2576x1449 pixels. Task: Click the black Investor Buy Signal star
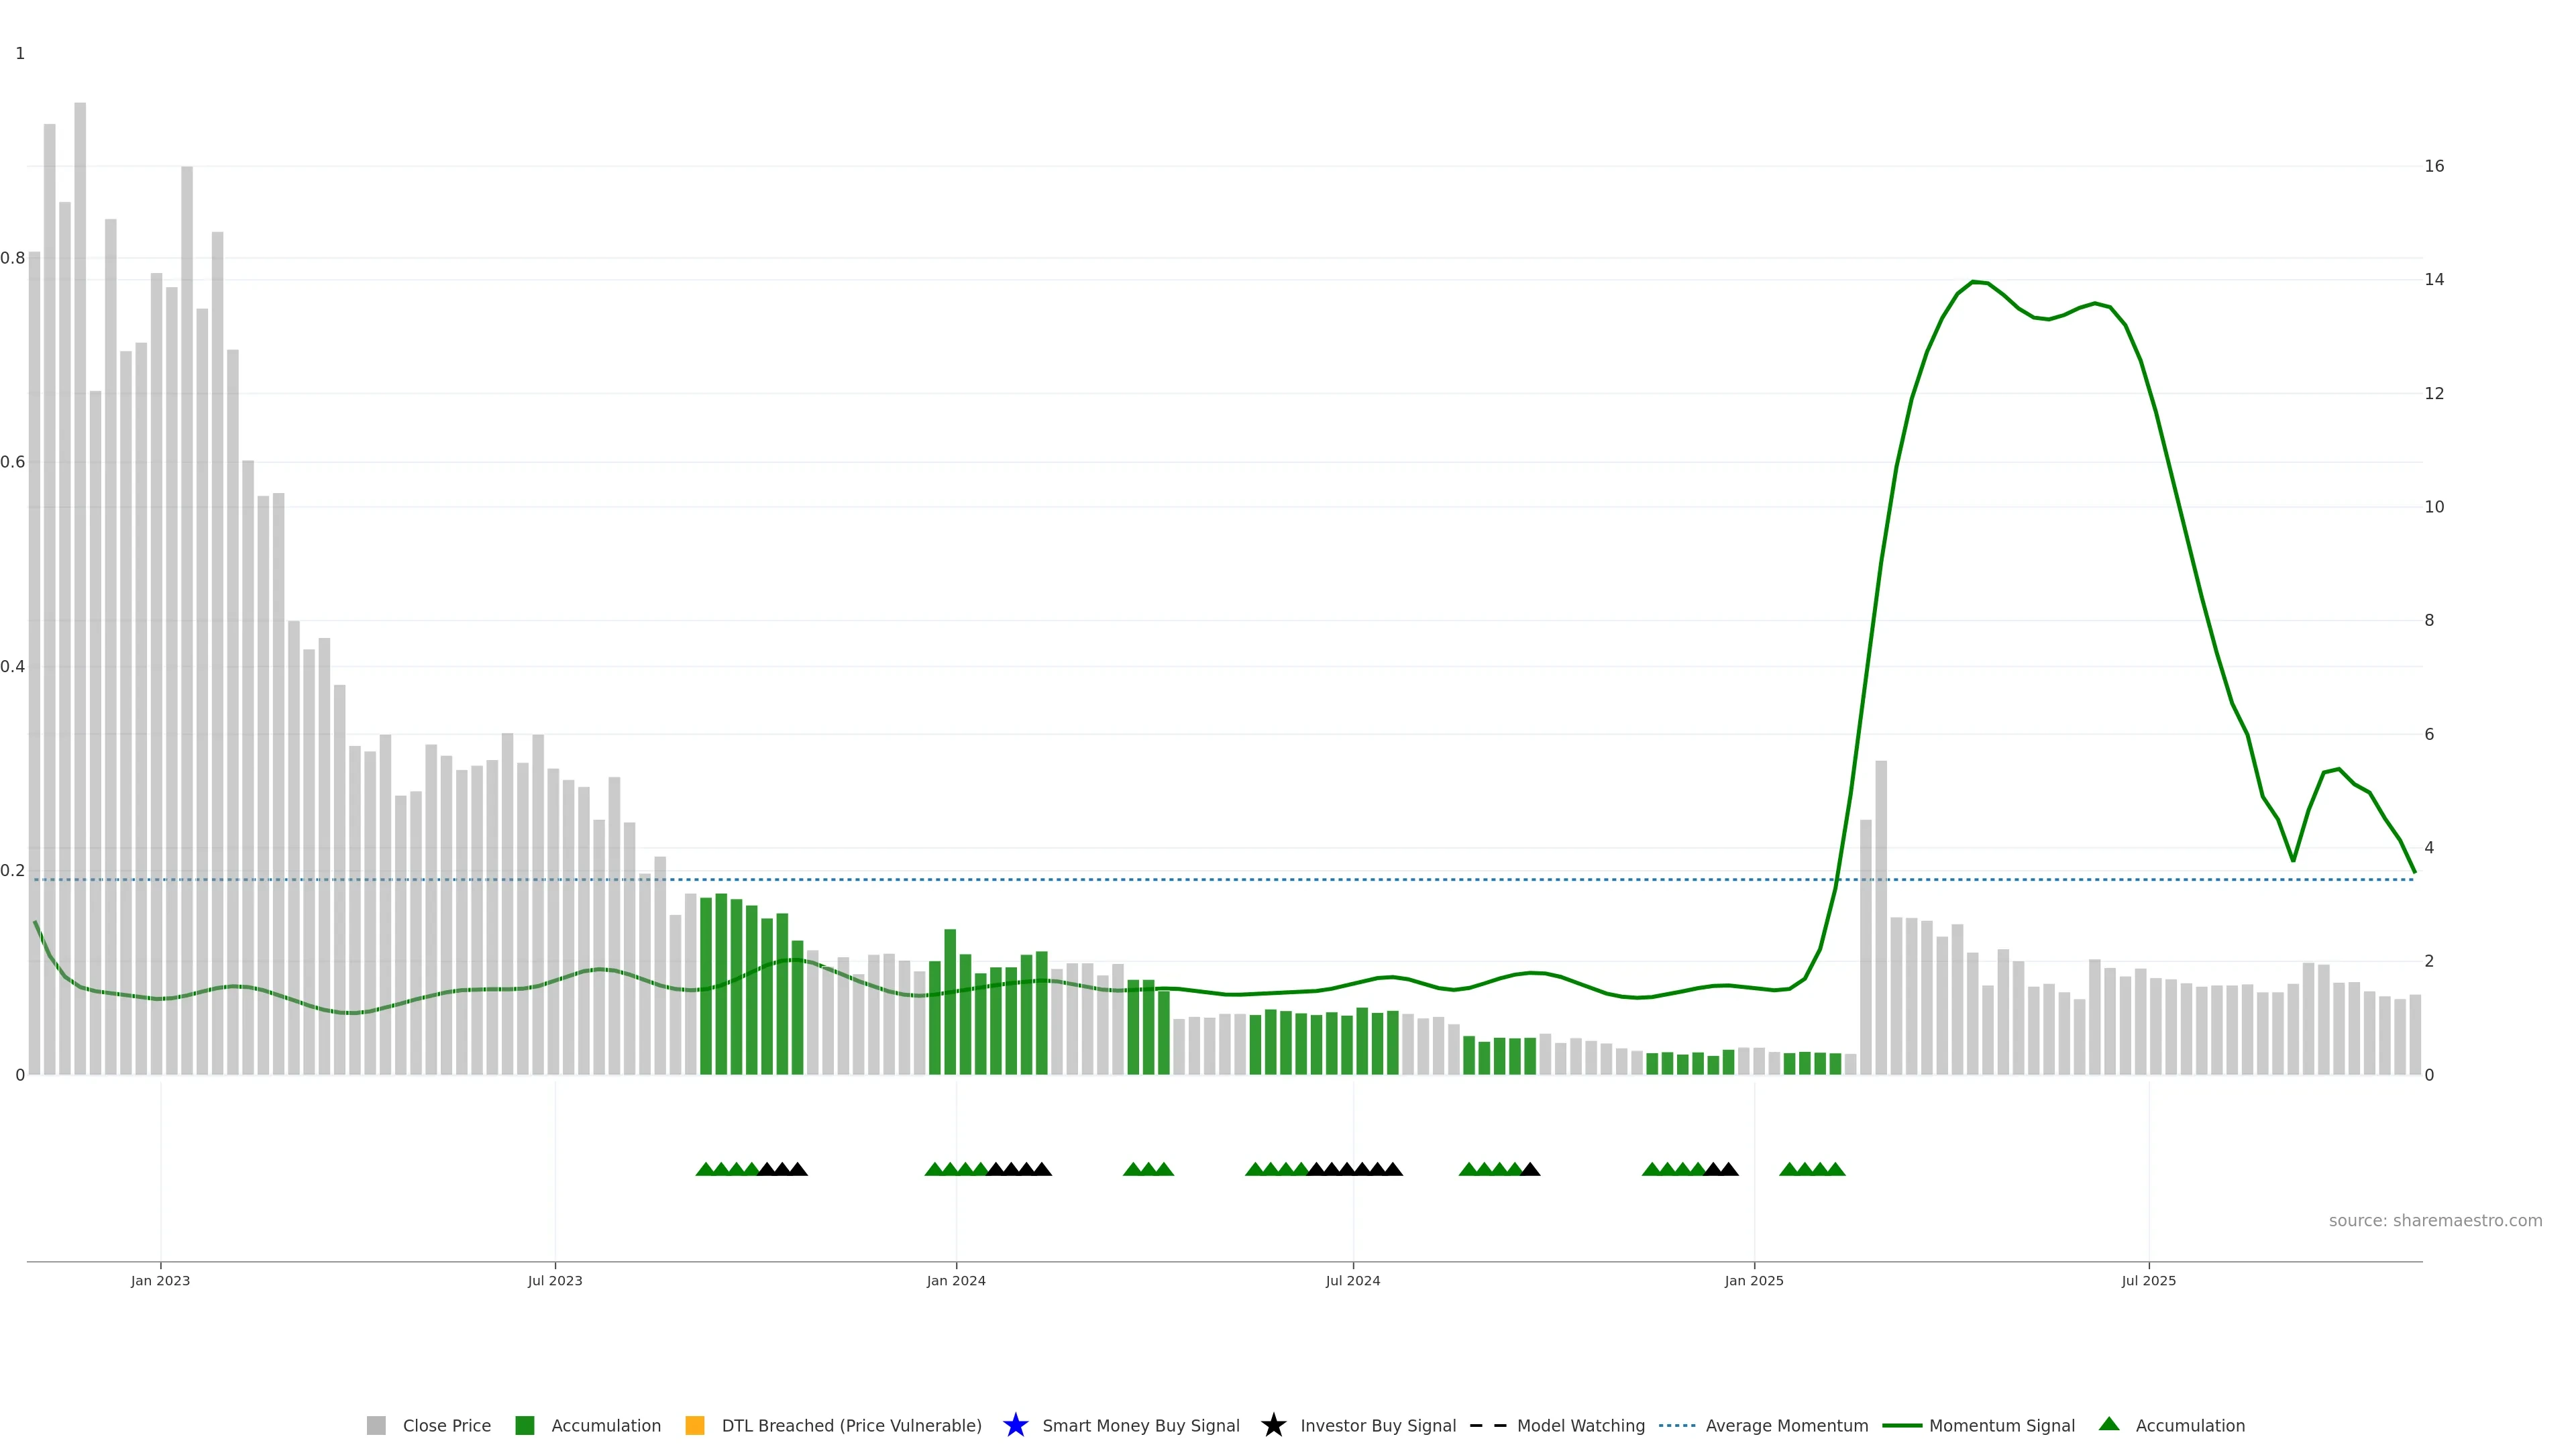pyautogui.click(x=1273, y=1425)
